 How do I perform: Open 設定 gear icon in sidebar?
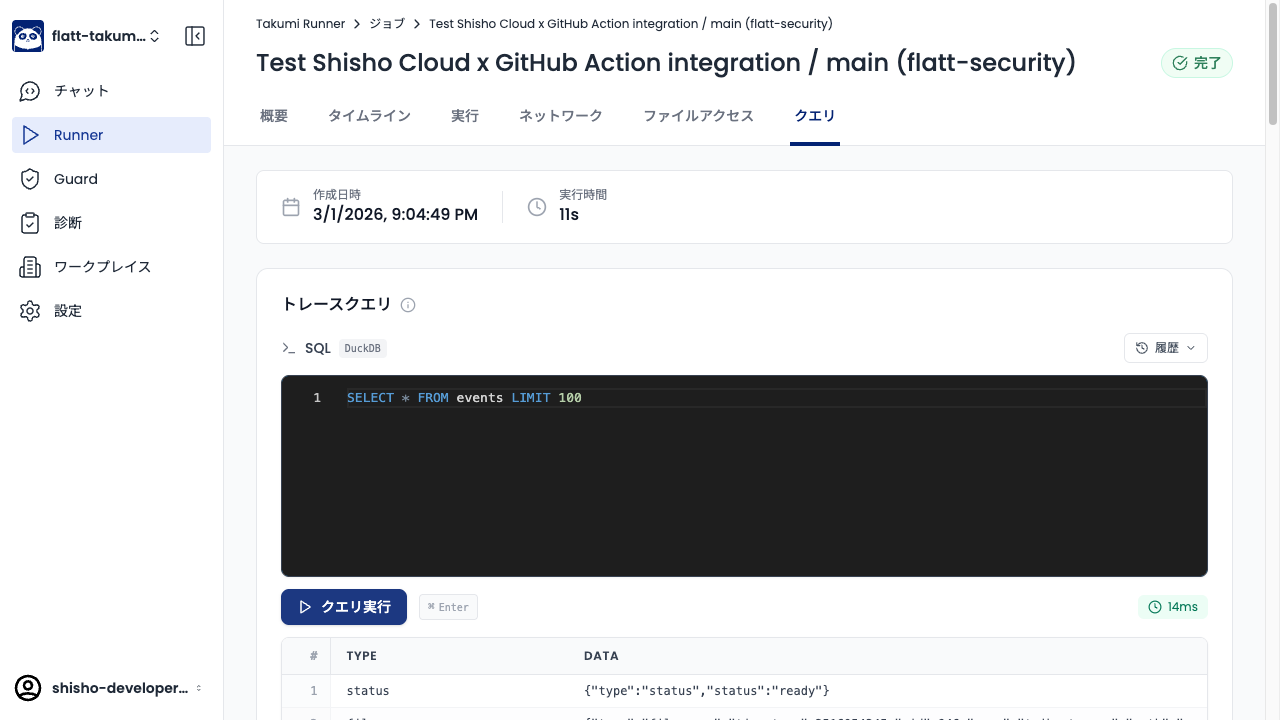tap(30, 311)
